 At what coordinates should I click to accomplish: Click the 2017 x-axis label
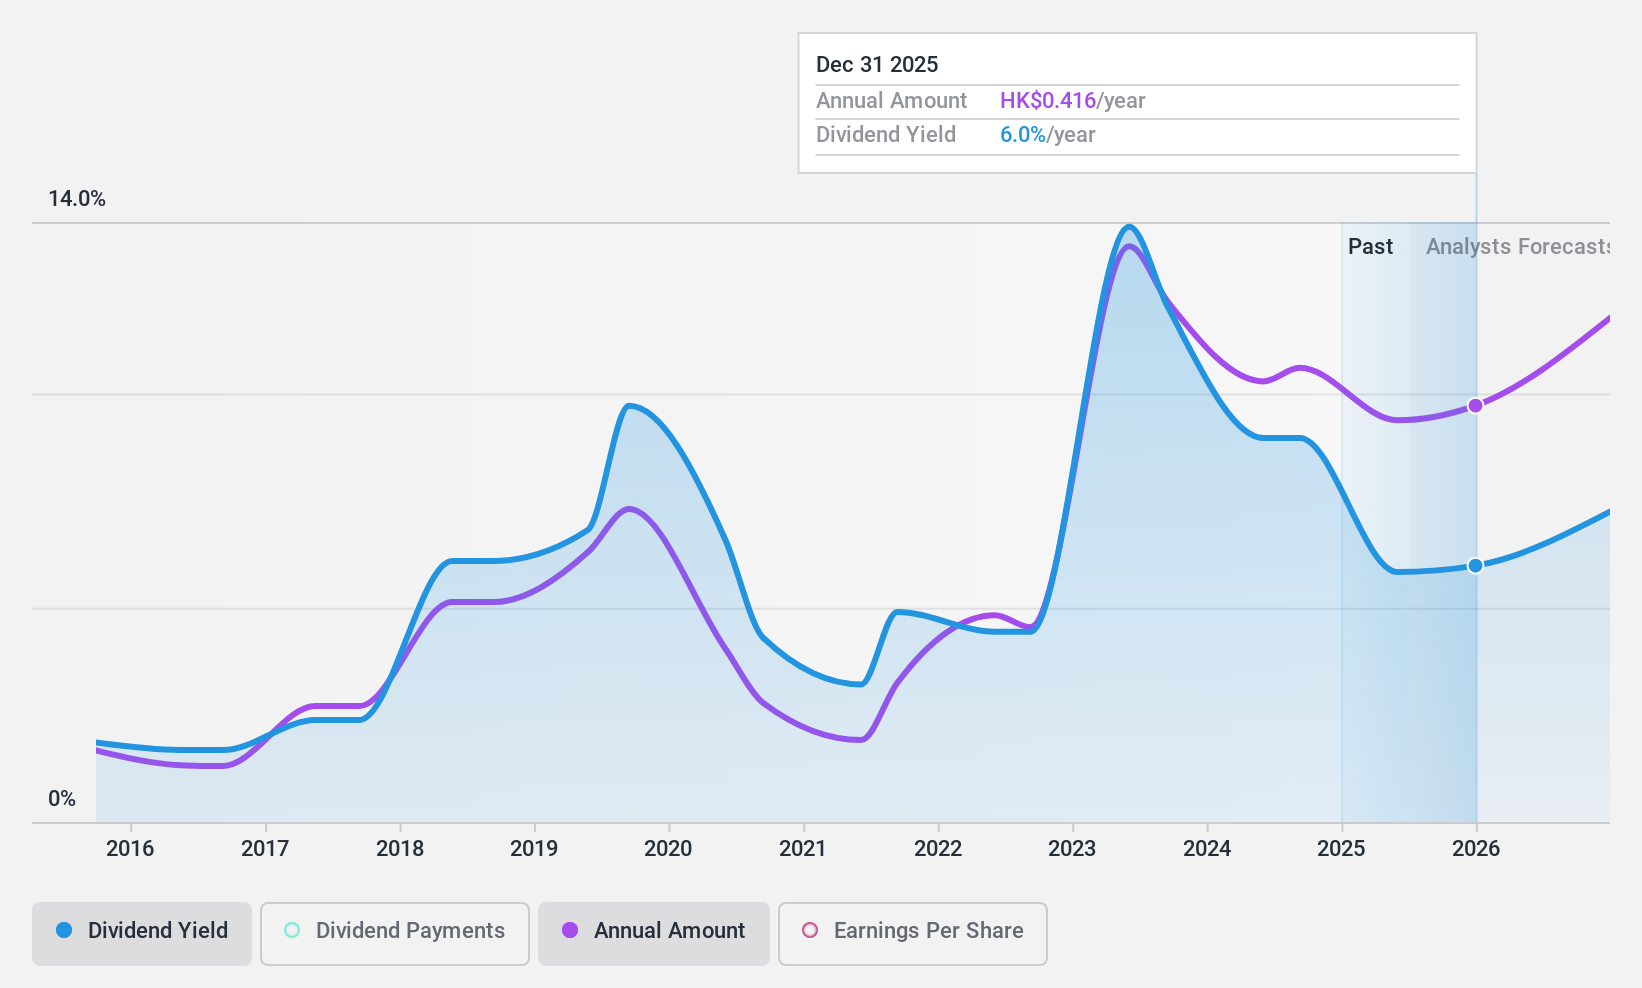click(265, 849)
